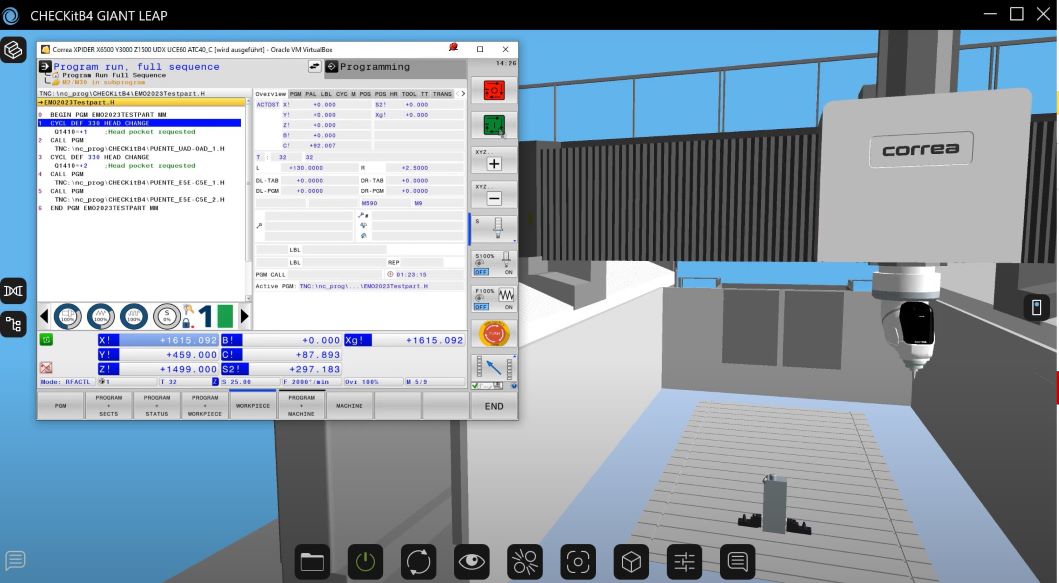This screenshot has width=1059, height=583.
Task: Select the 3D cube view icon
Action: [630, 563]
